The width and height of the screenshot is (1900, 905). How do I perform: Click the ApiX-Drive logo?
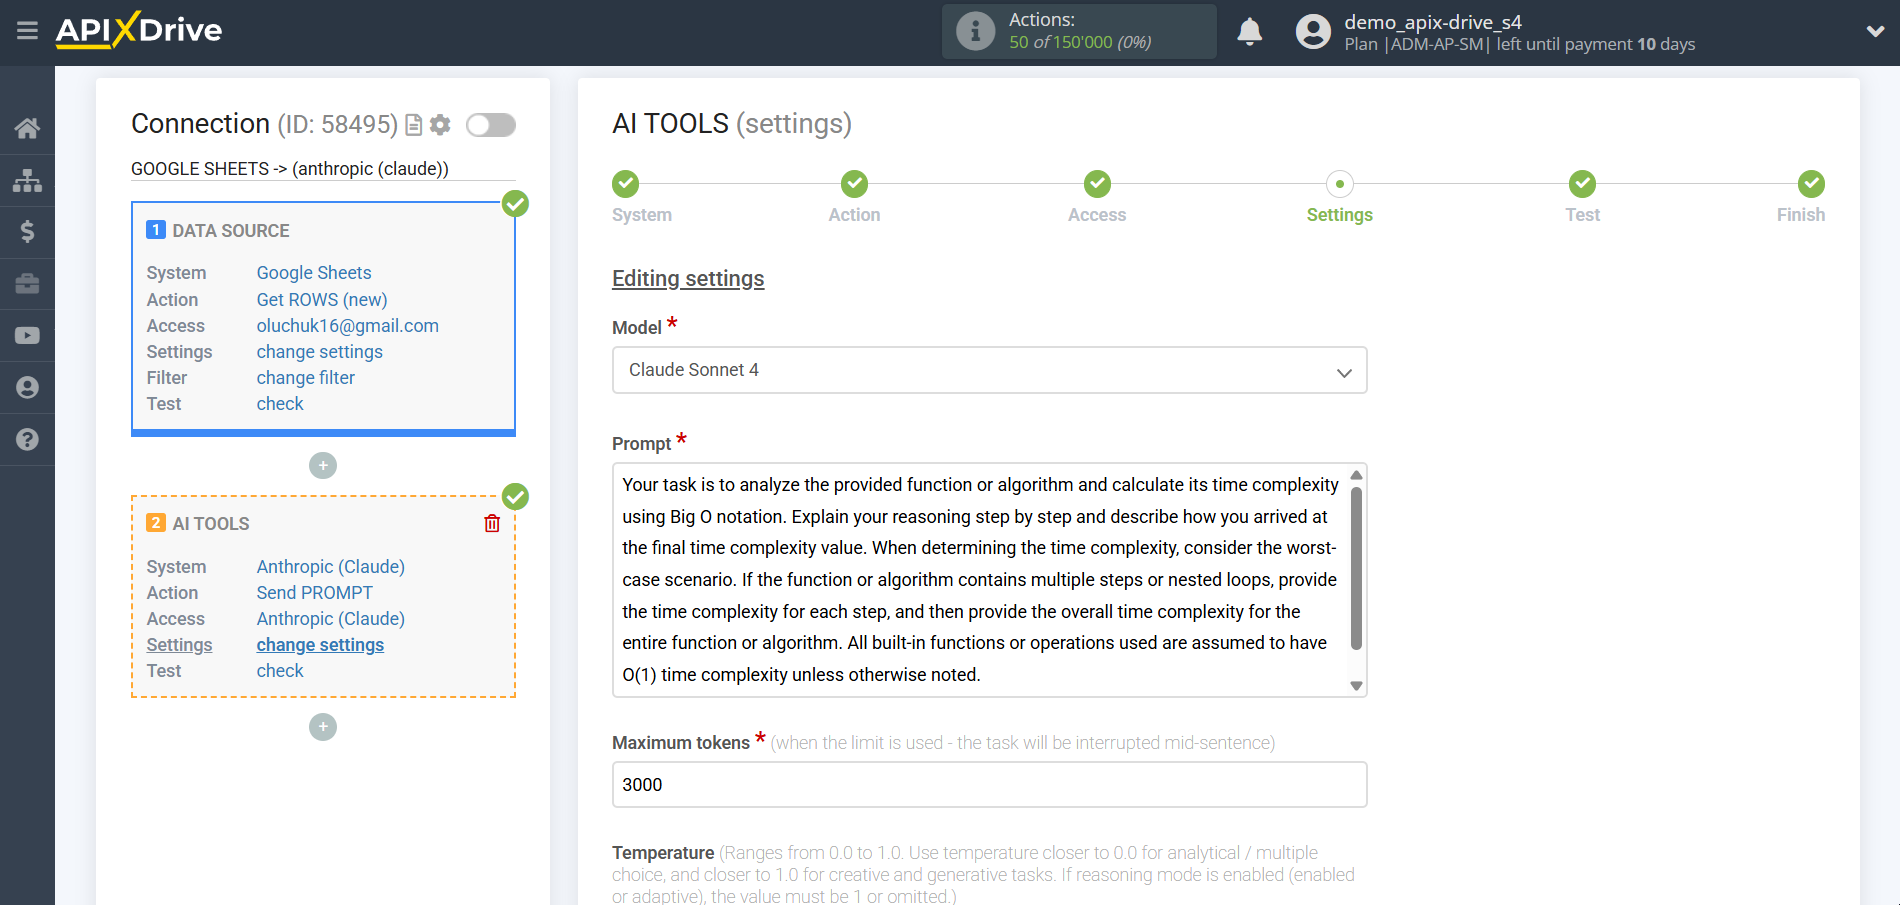point(139,30)
